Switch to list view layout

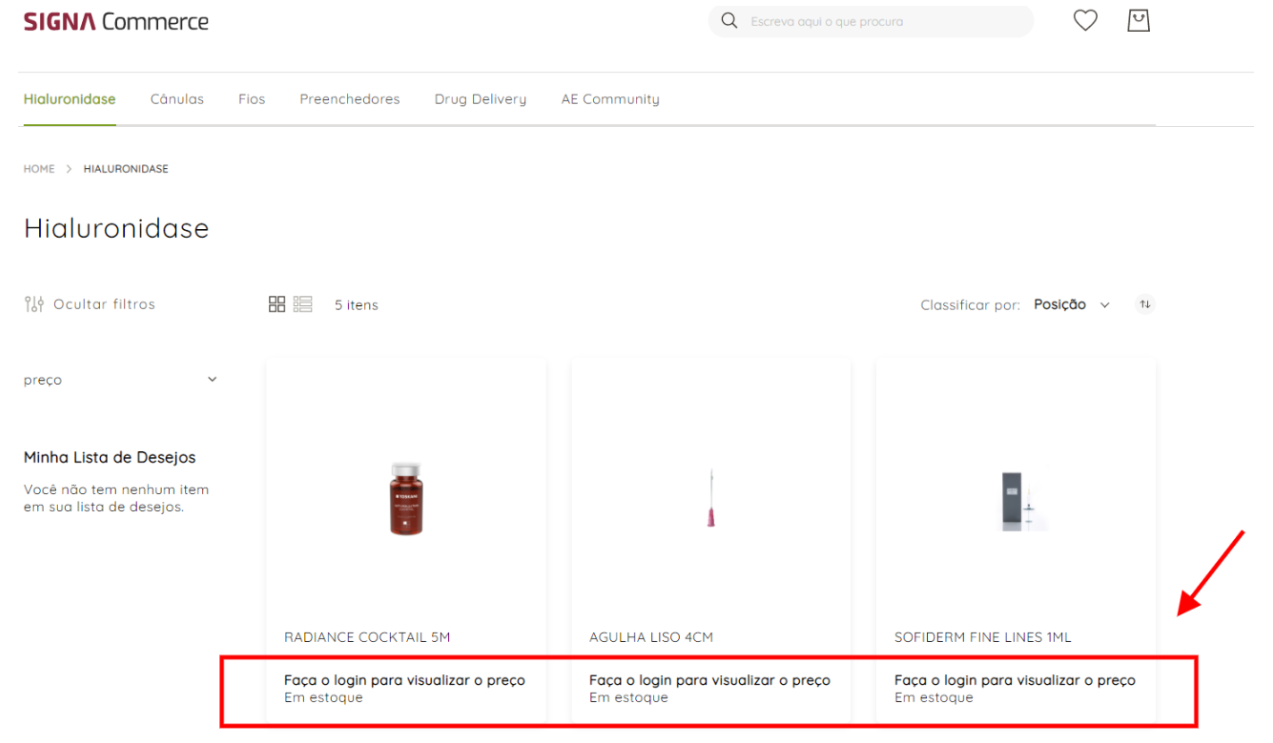(303, 304)
